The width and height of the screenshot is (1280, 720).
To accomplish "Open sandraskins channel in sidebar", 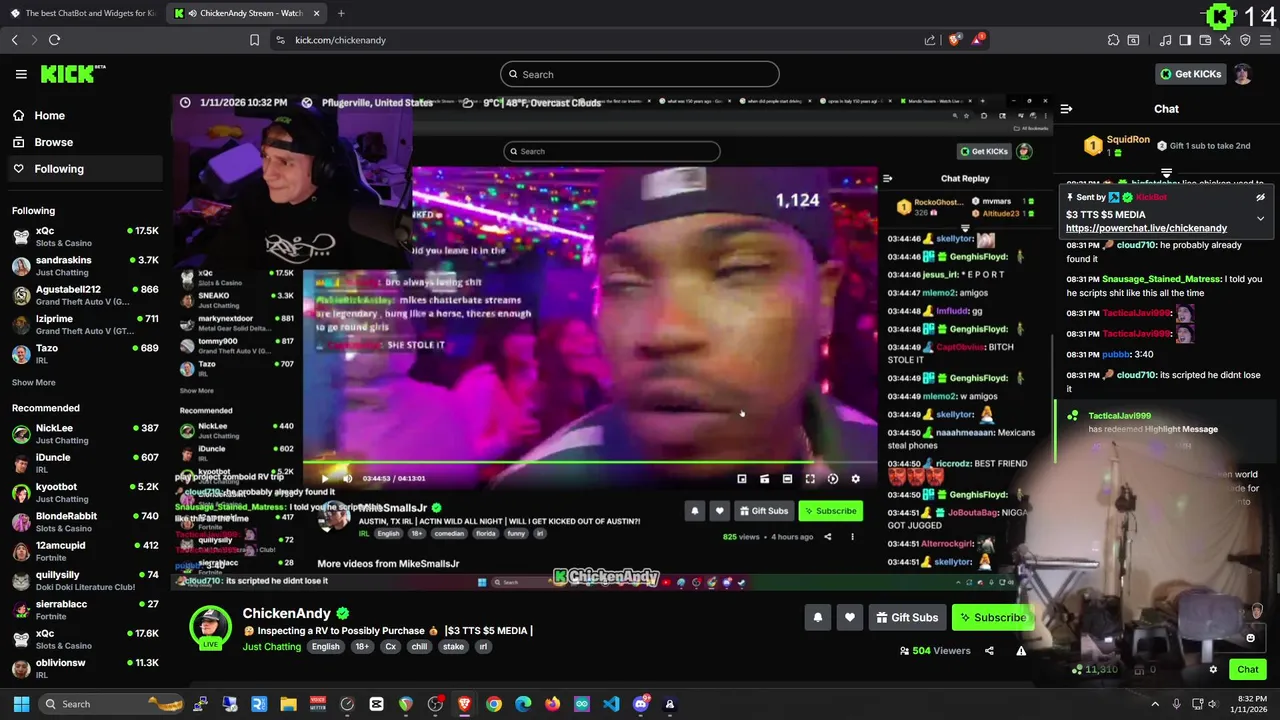I will [x=85, y=266].
